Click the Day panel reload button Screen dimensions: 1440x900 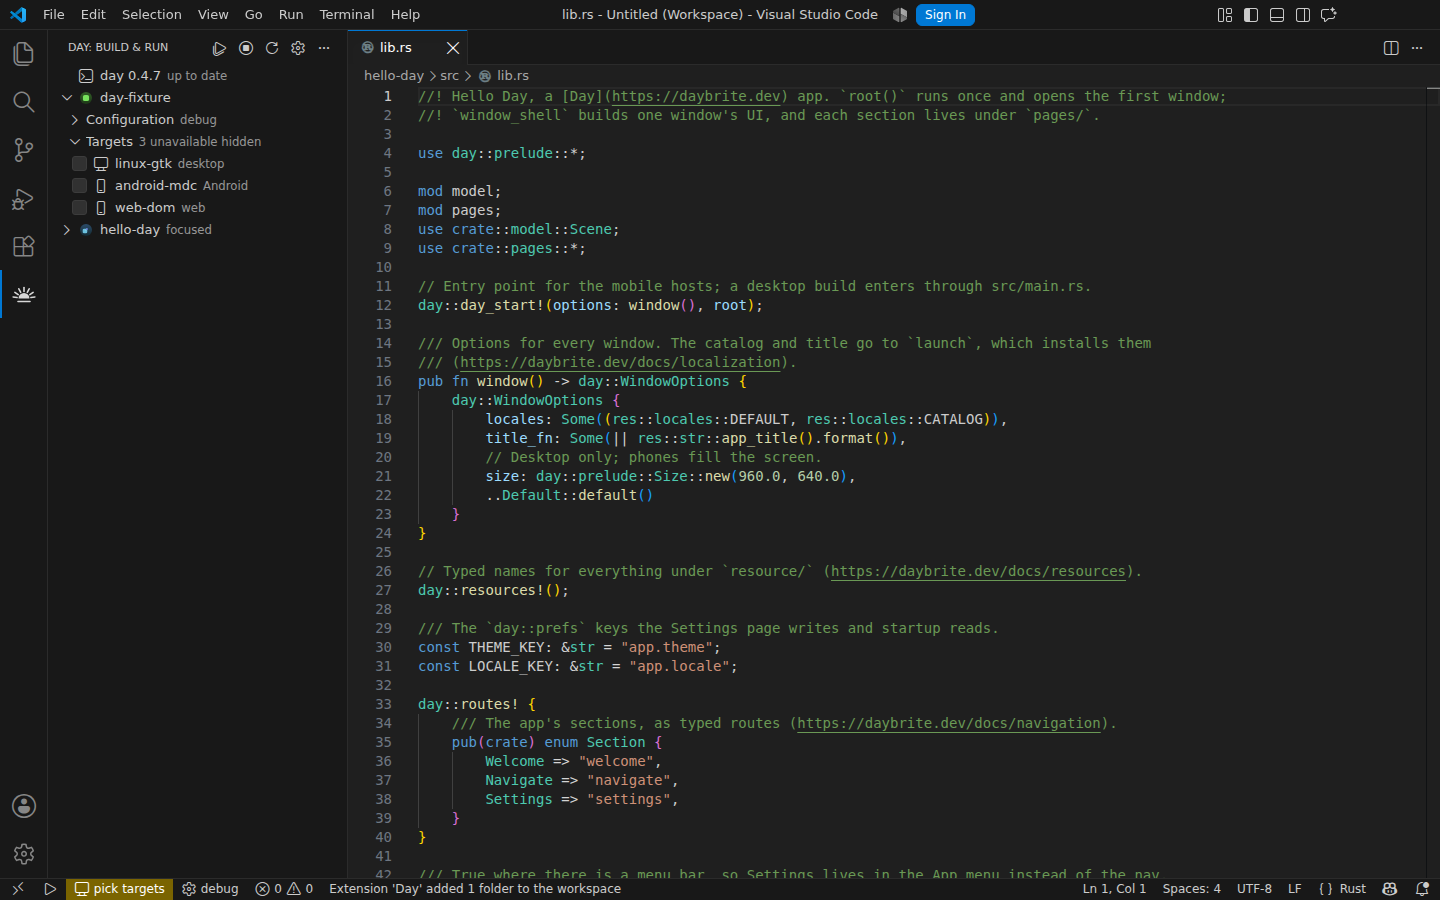(x=272, y=48)
